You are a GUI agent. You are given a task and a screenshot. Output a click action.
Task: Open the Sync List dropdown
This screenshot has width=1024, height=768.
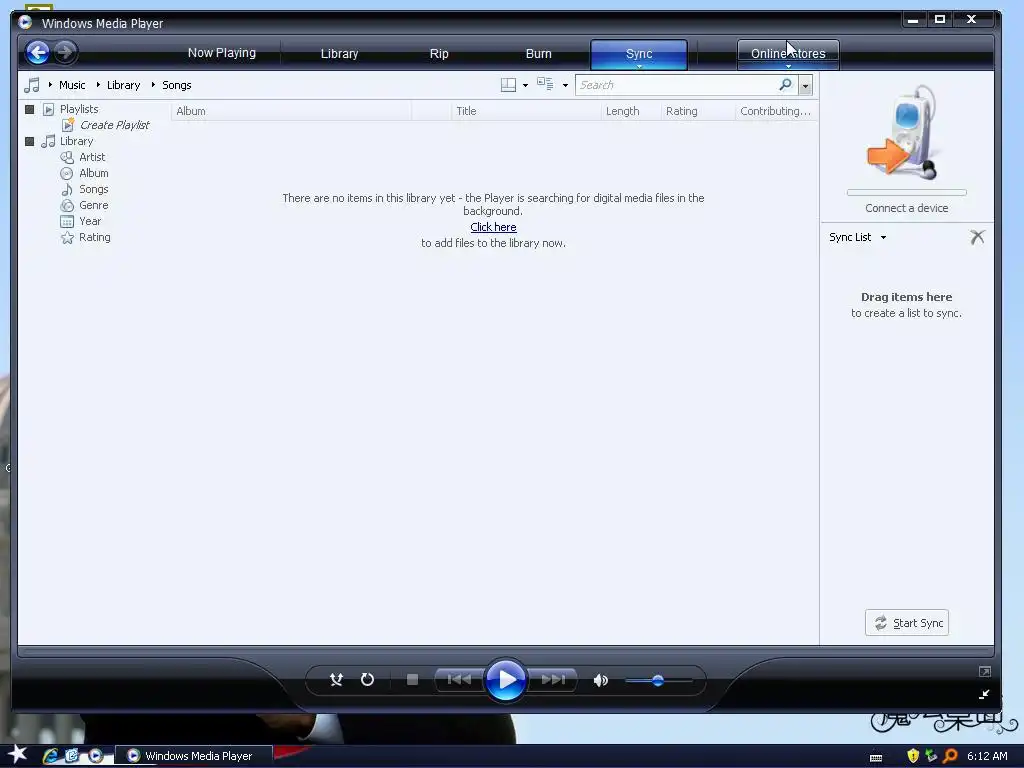click(857, 237)
